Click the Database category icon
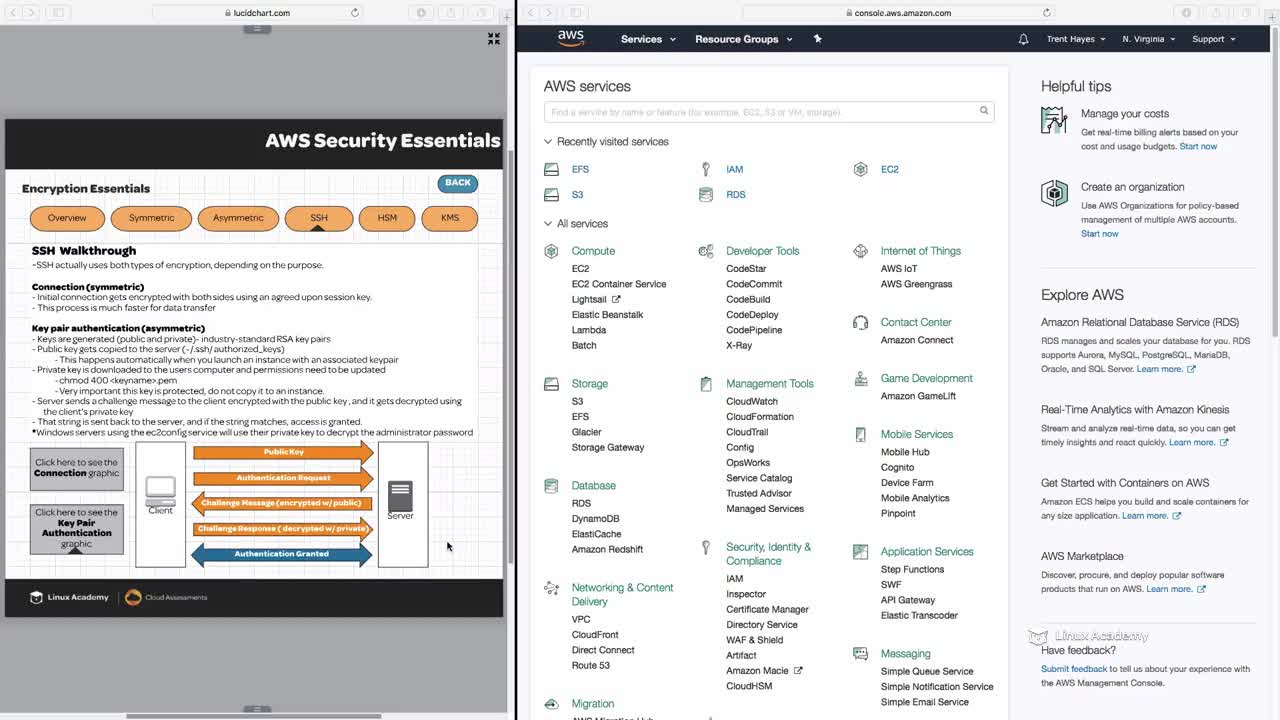1280x720 pixels. [551, 486]
